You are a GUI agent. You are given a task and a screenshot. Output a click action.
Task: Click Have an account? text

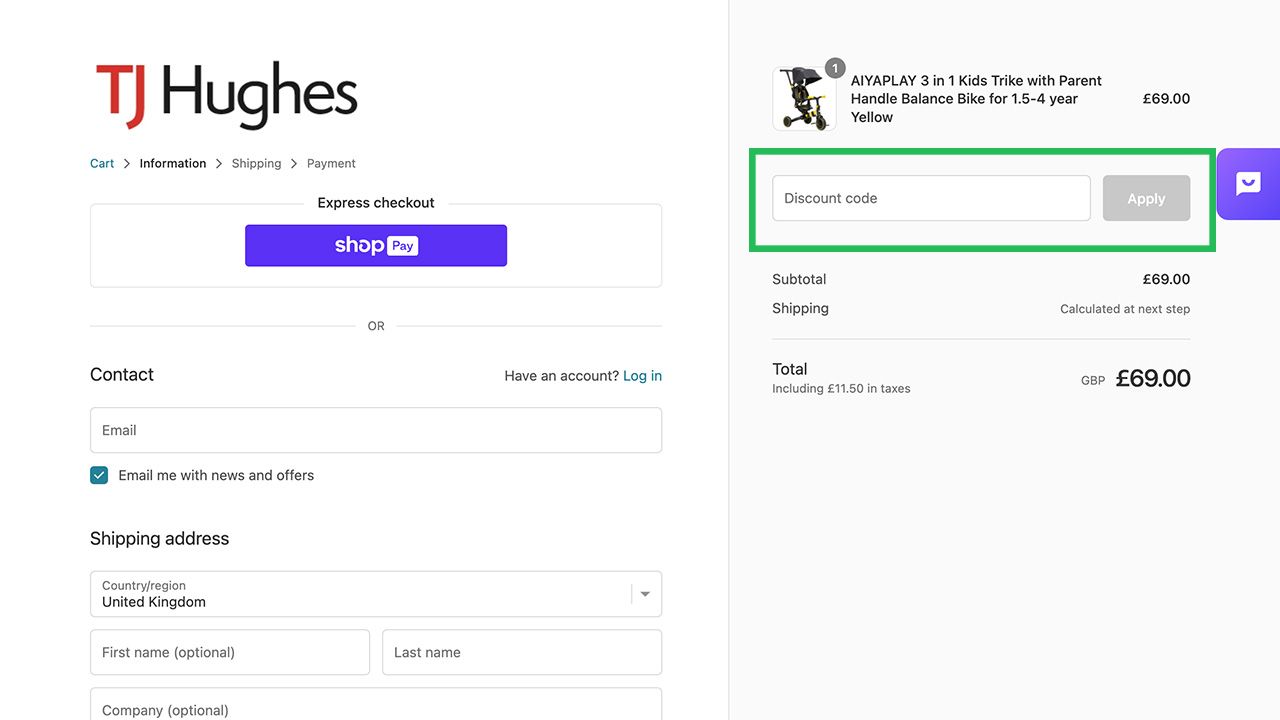click(562, 376)
